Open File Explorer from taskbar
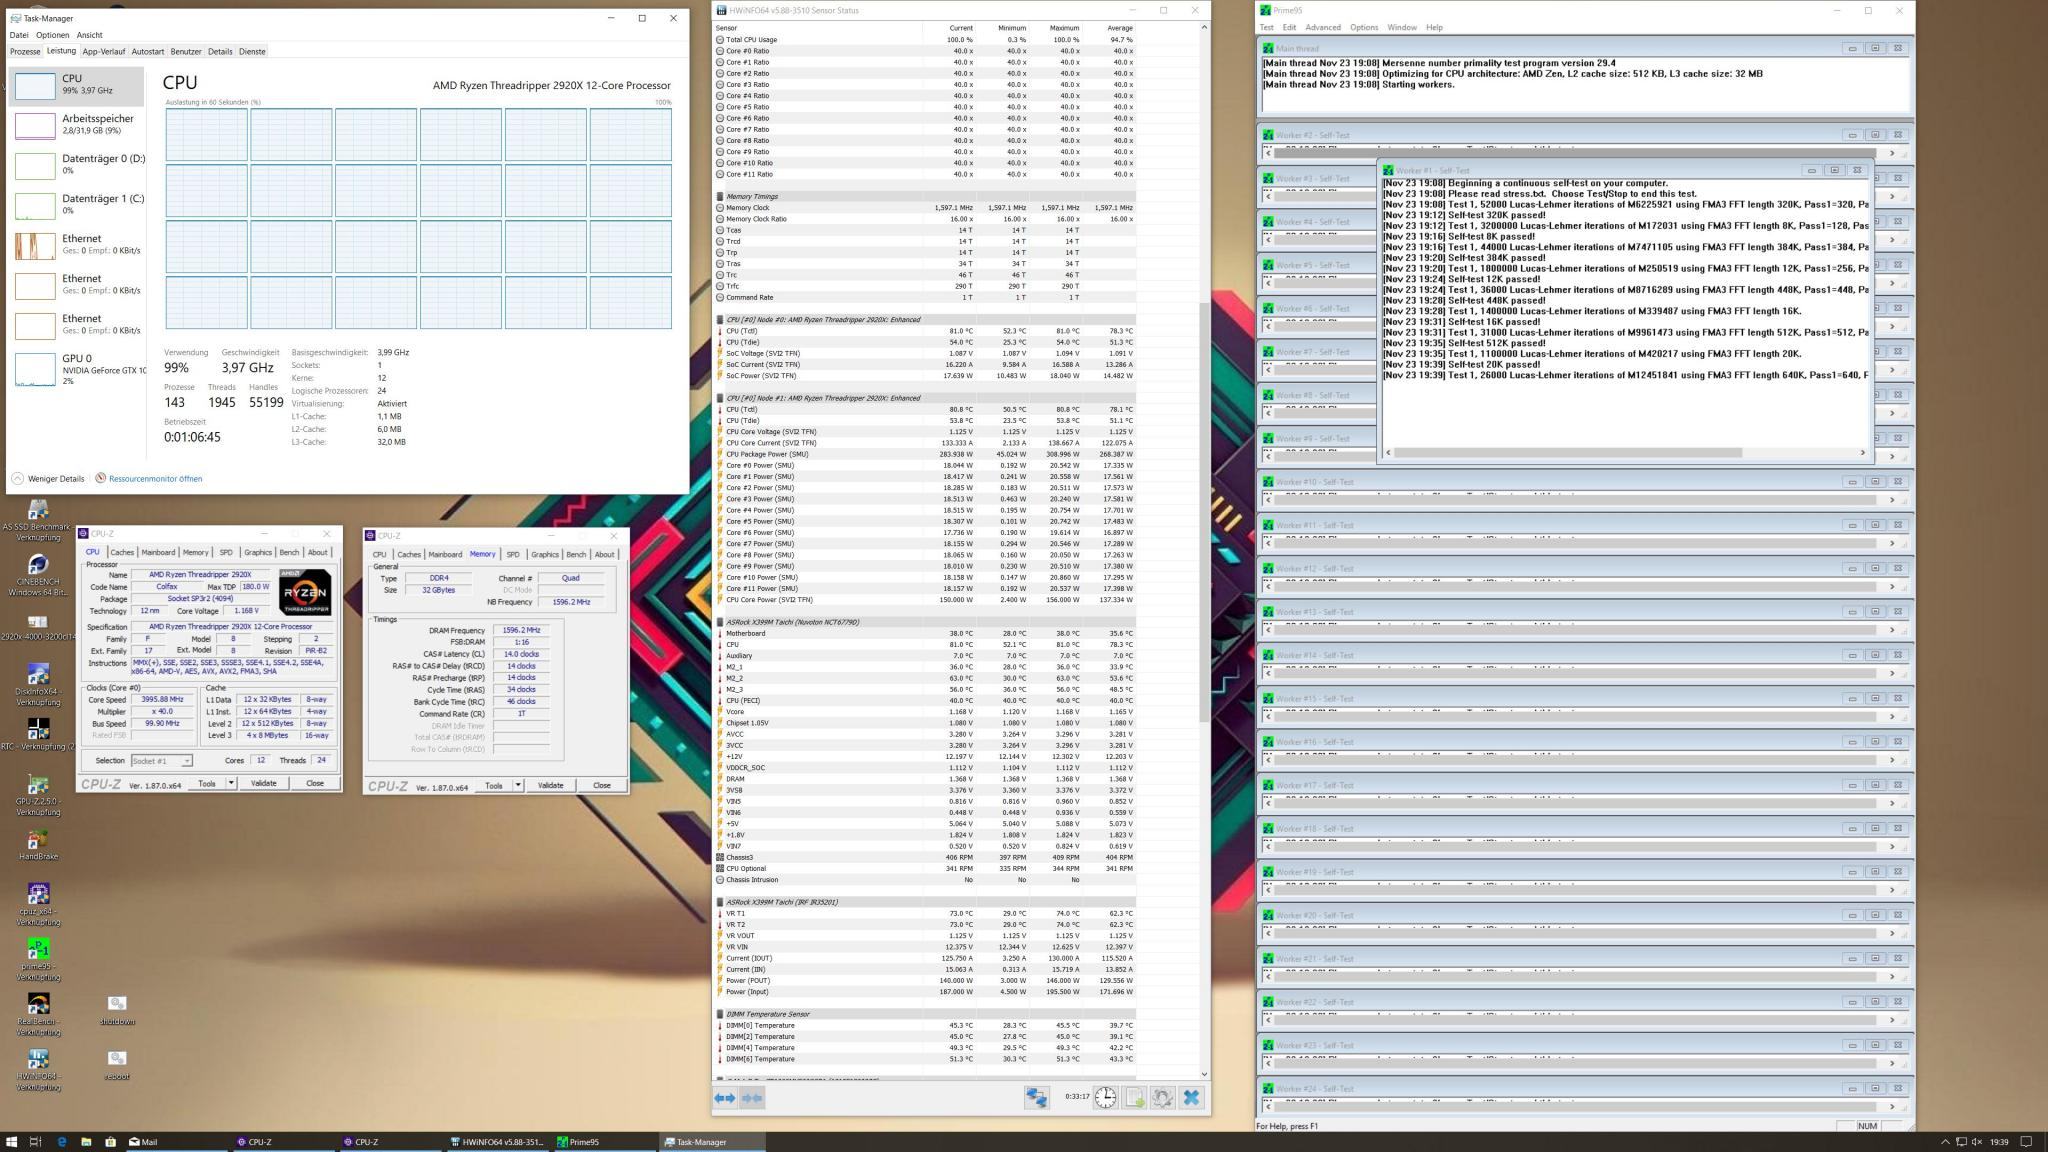Image resolution: width=2048 pixels, height=1152 pixels. [86, 1141]
